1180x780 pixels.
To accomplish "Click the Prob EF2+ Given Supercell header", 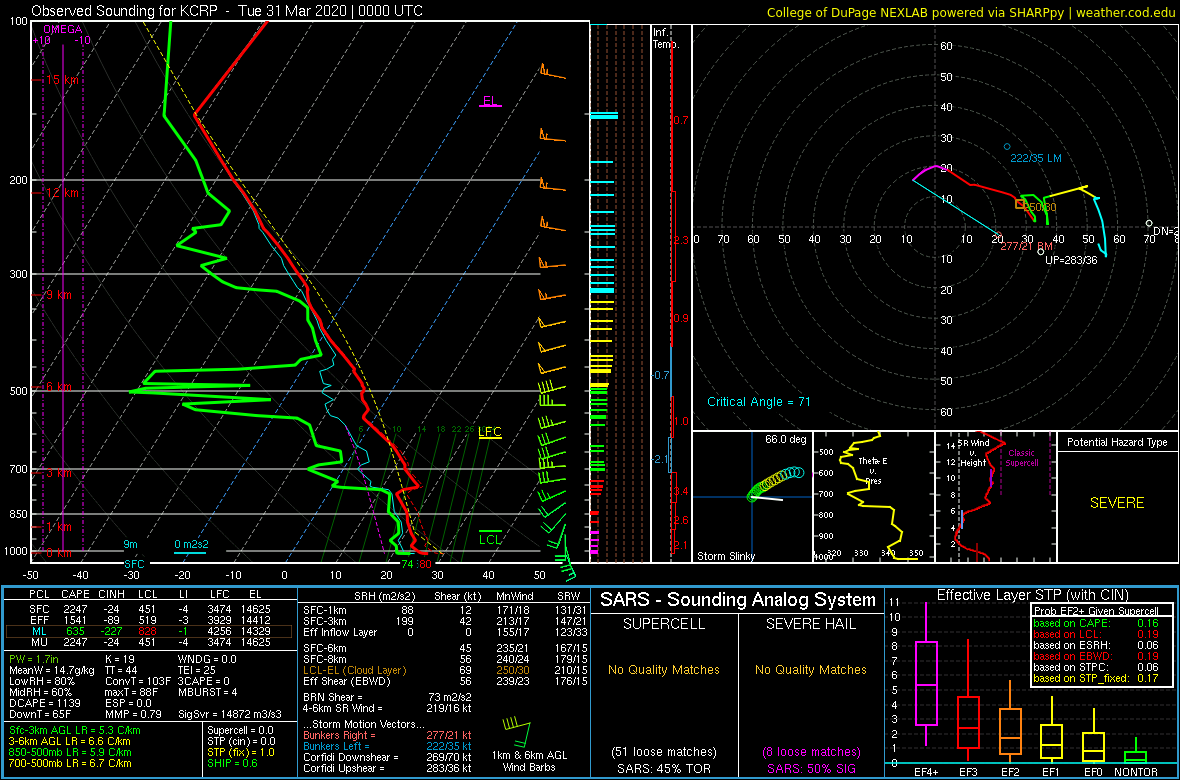I will click(x=1096, y=611).
